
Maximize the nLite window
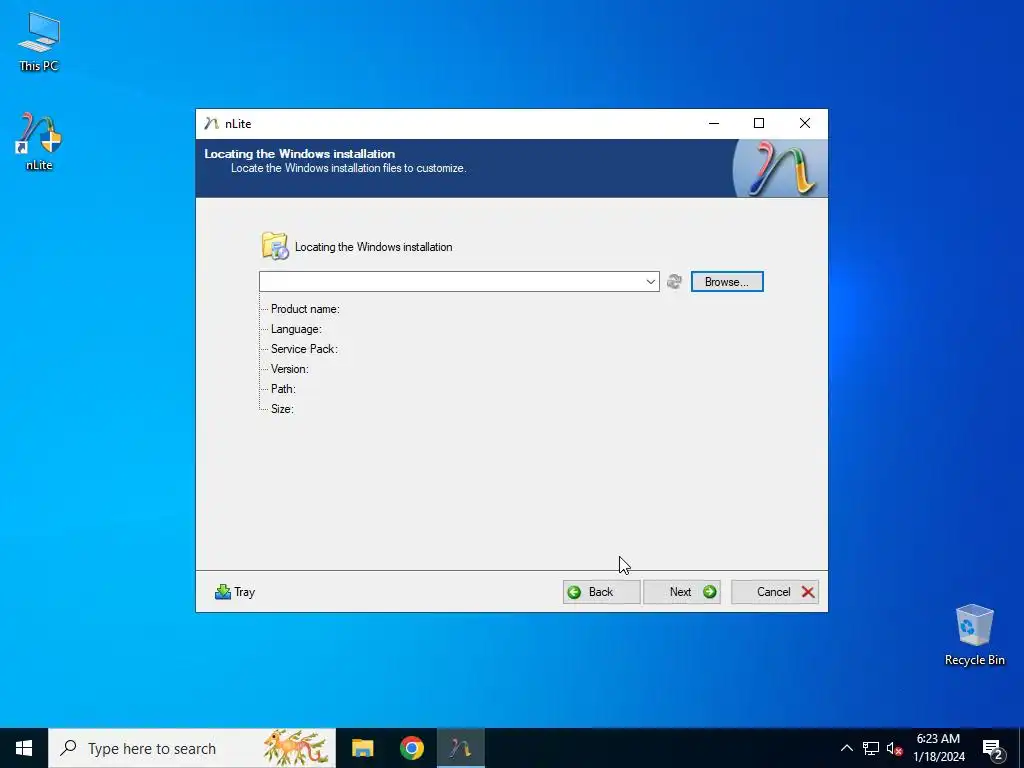[x=759, y=123]
